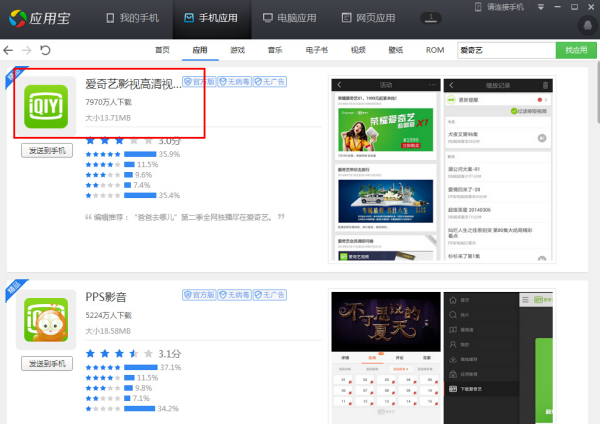Click the 3.1分 rating score
This screenshot has height=424, width=600.
[x=170, y=354]
